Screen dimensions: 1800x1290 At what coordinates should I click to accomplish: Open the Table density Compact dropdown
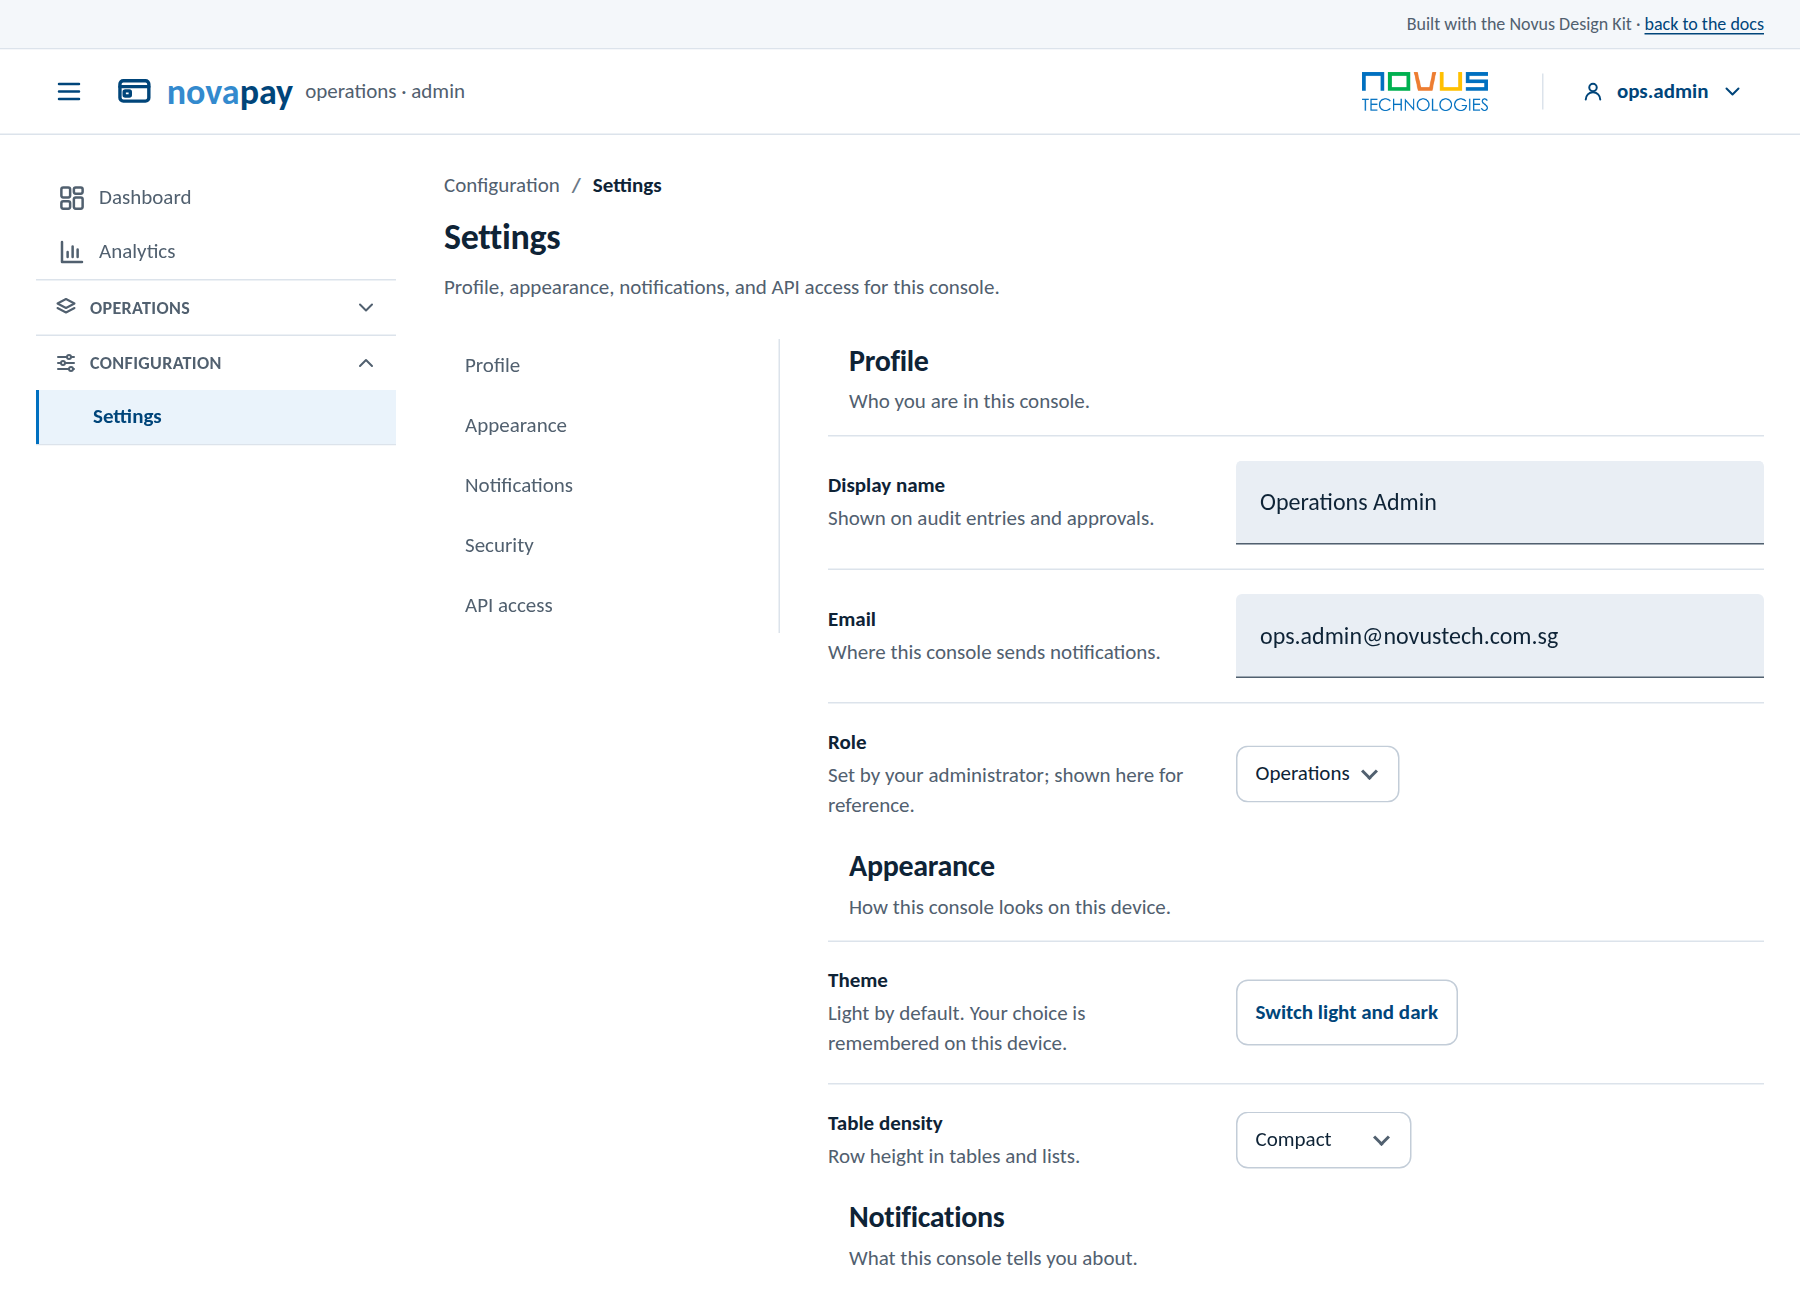click(x=1323, y=1140)
